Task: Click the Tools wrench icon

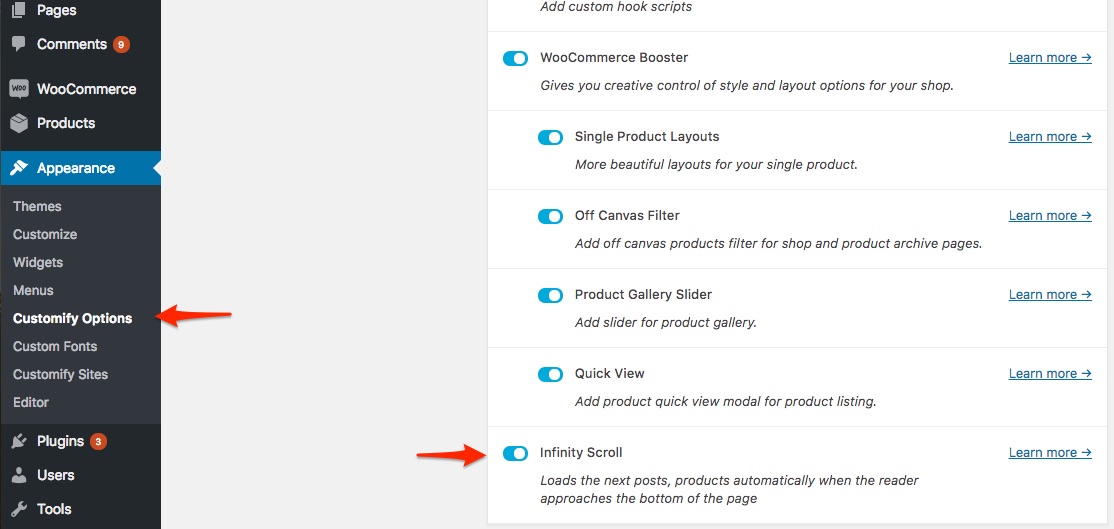Action: tap(19, 509)
